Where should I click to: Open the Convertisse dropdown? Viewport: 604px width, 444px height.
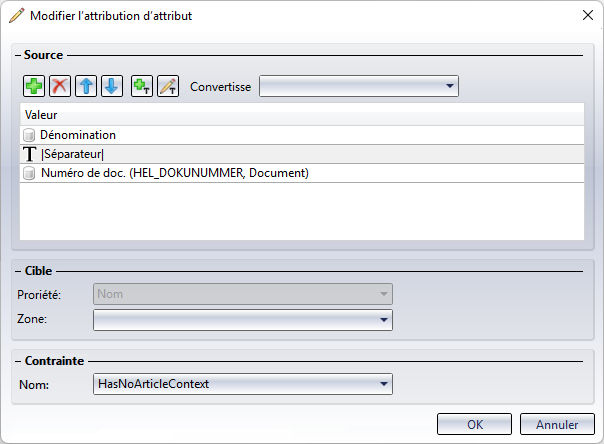tap(359, 86)
